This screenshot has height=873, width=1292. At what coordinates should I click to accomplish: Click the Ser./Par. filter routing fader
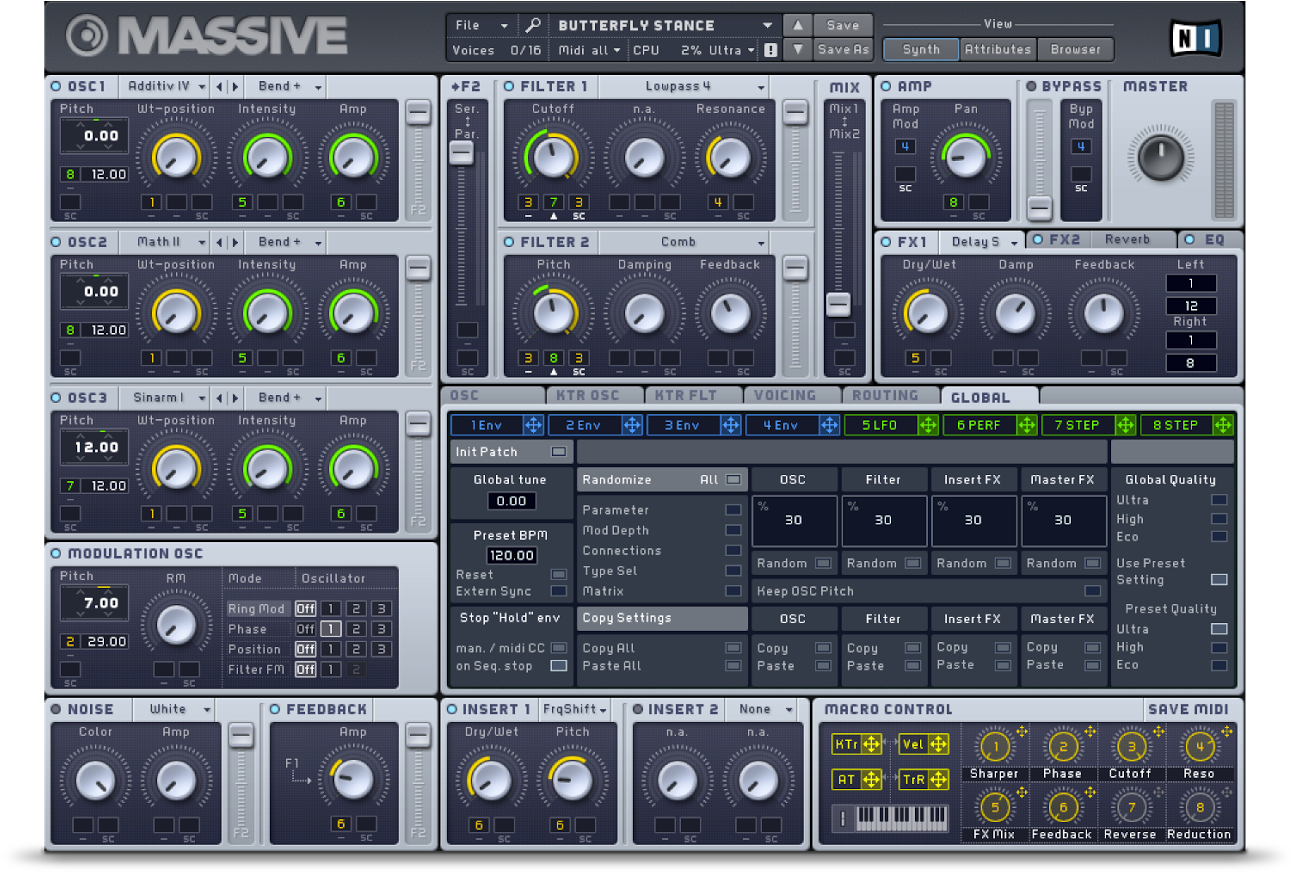(x=461, y=153)
